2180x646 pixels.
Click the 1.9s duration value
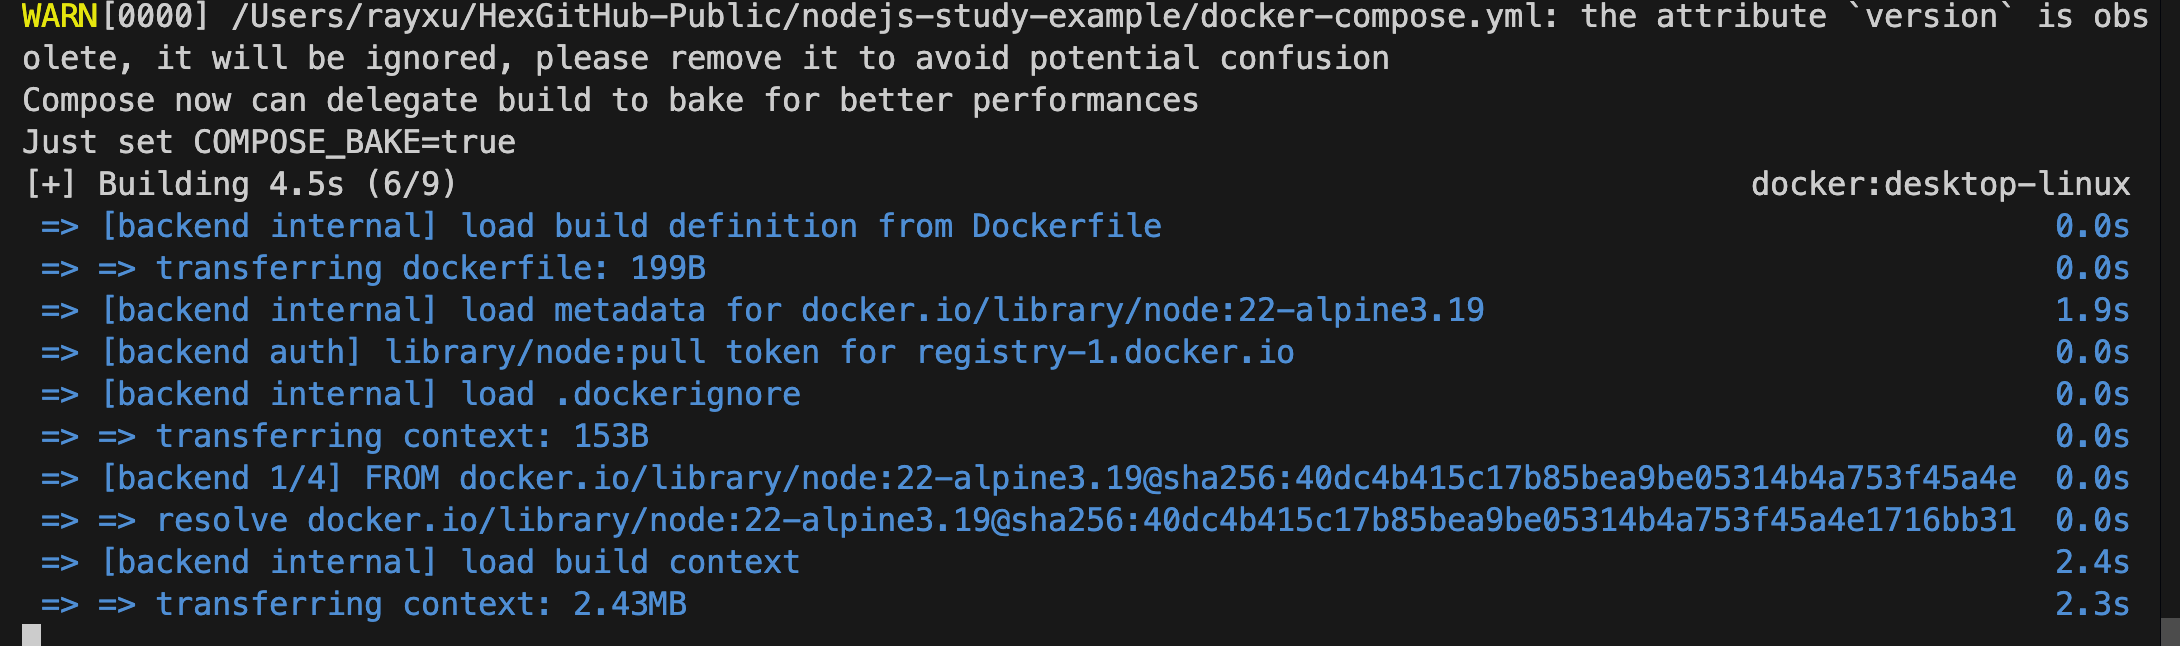pyautogui.click(x=2092, y=311)
